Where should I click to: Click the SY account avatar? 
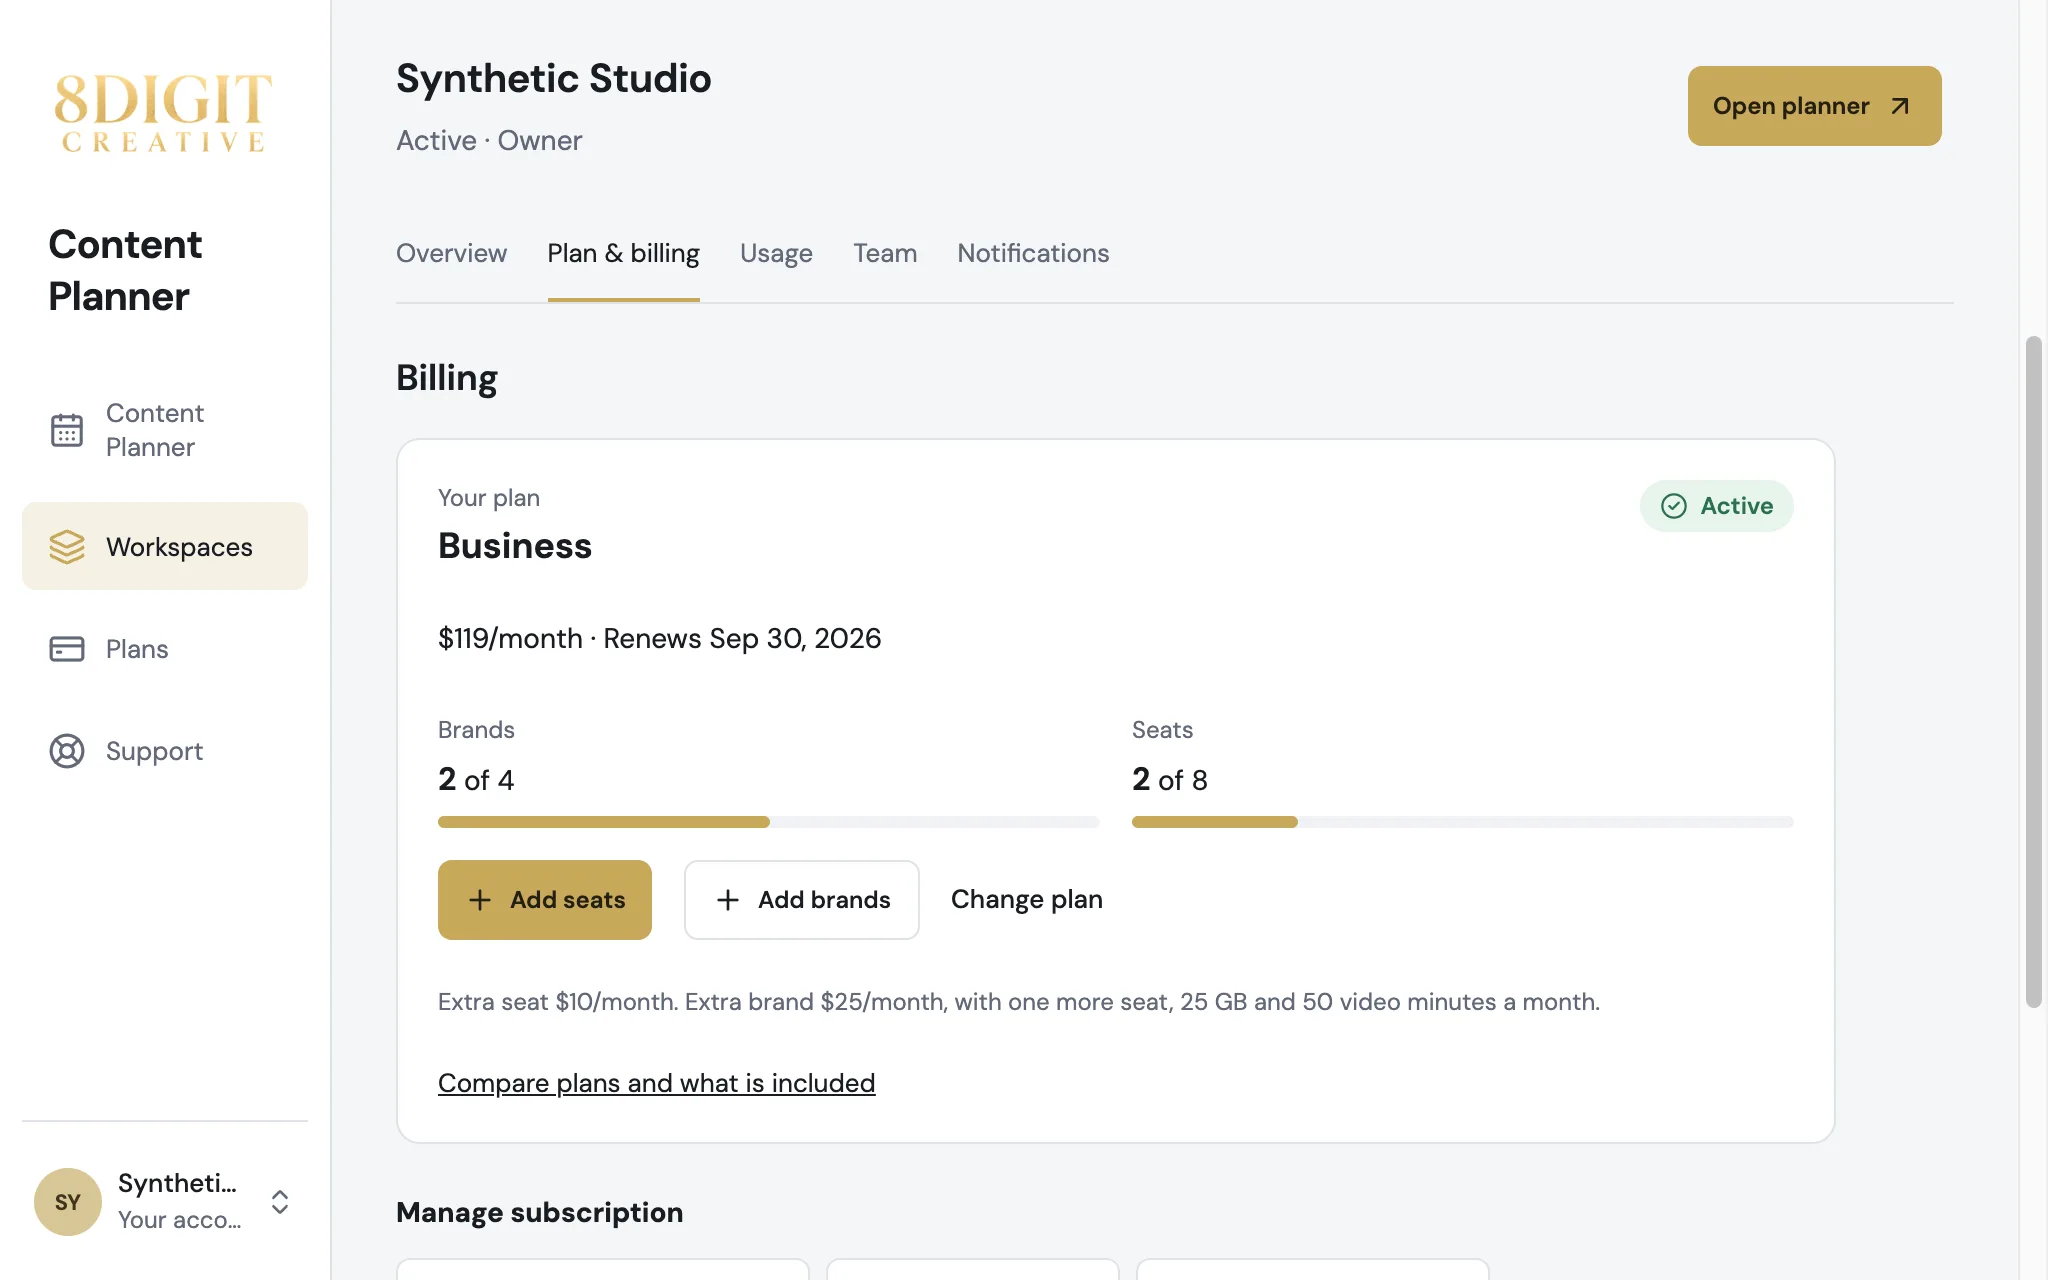68,1202
